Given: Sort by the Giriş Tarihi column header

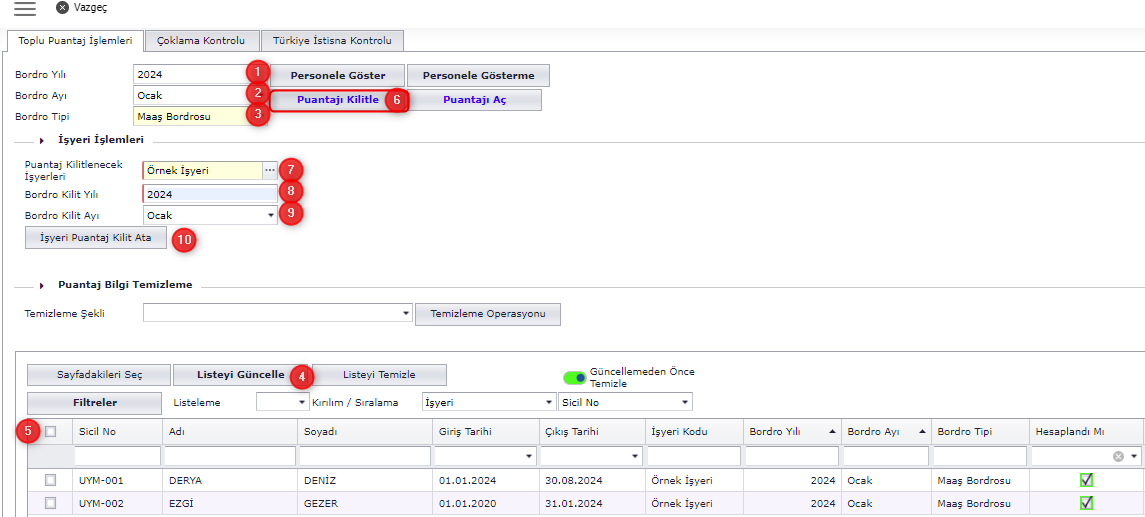Looking at the screenshot, I should [x=484, y=432].
